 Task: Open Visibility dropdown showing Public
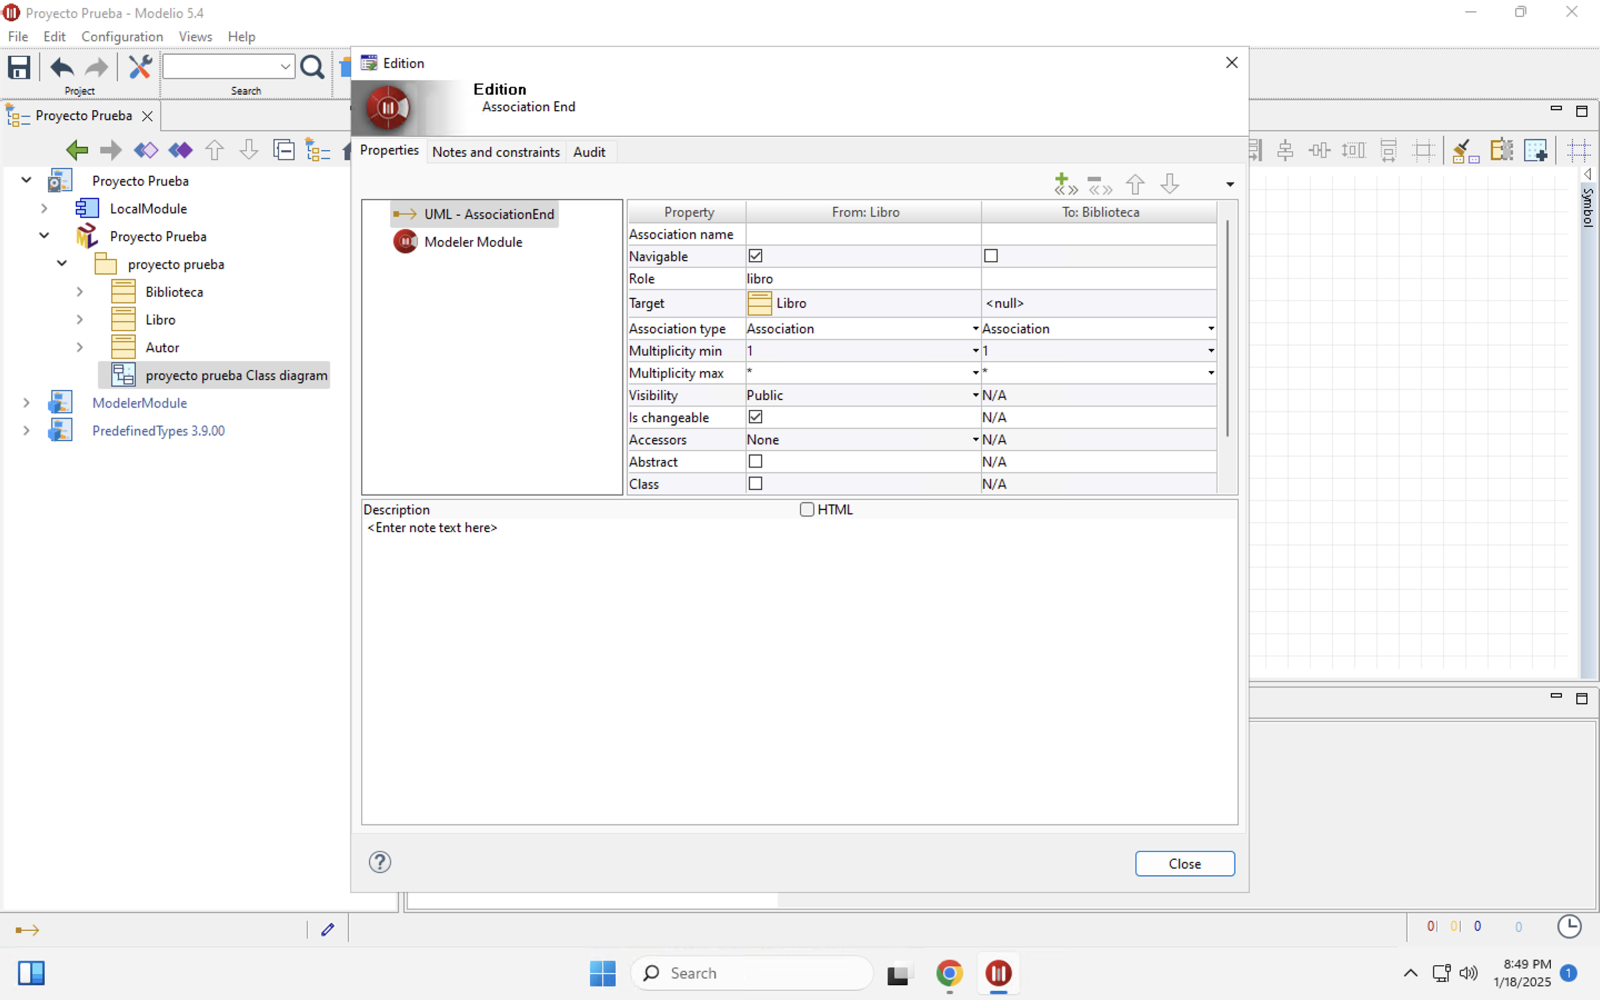(975, 396)
